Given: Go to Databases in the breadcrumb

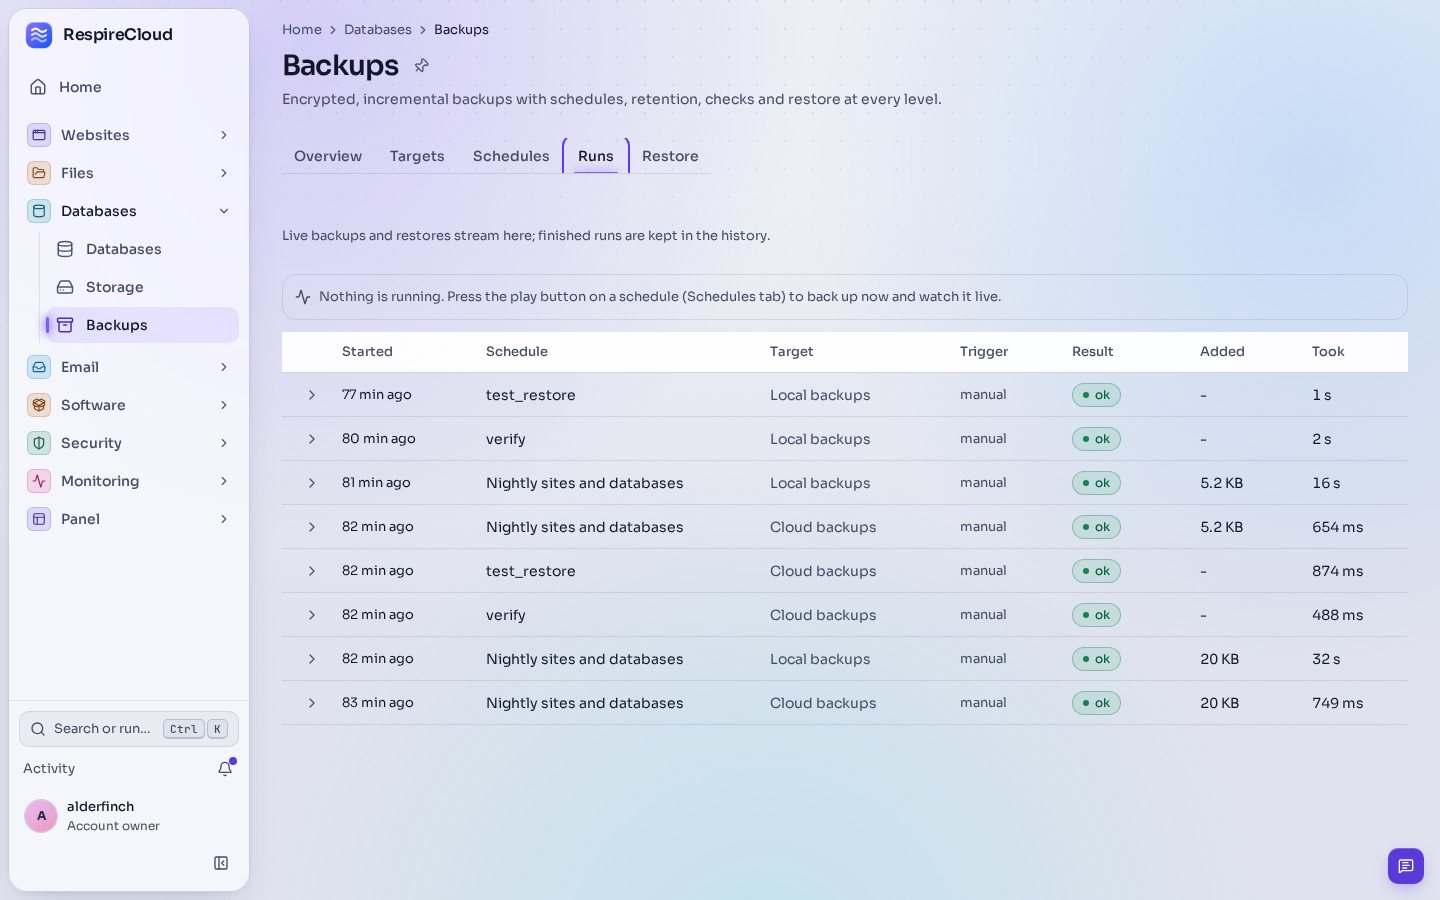Looking at the screenshot, I should pos(378,30).
